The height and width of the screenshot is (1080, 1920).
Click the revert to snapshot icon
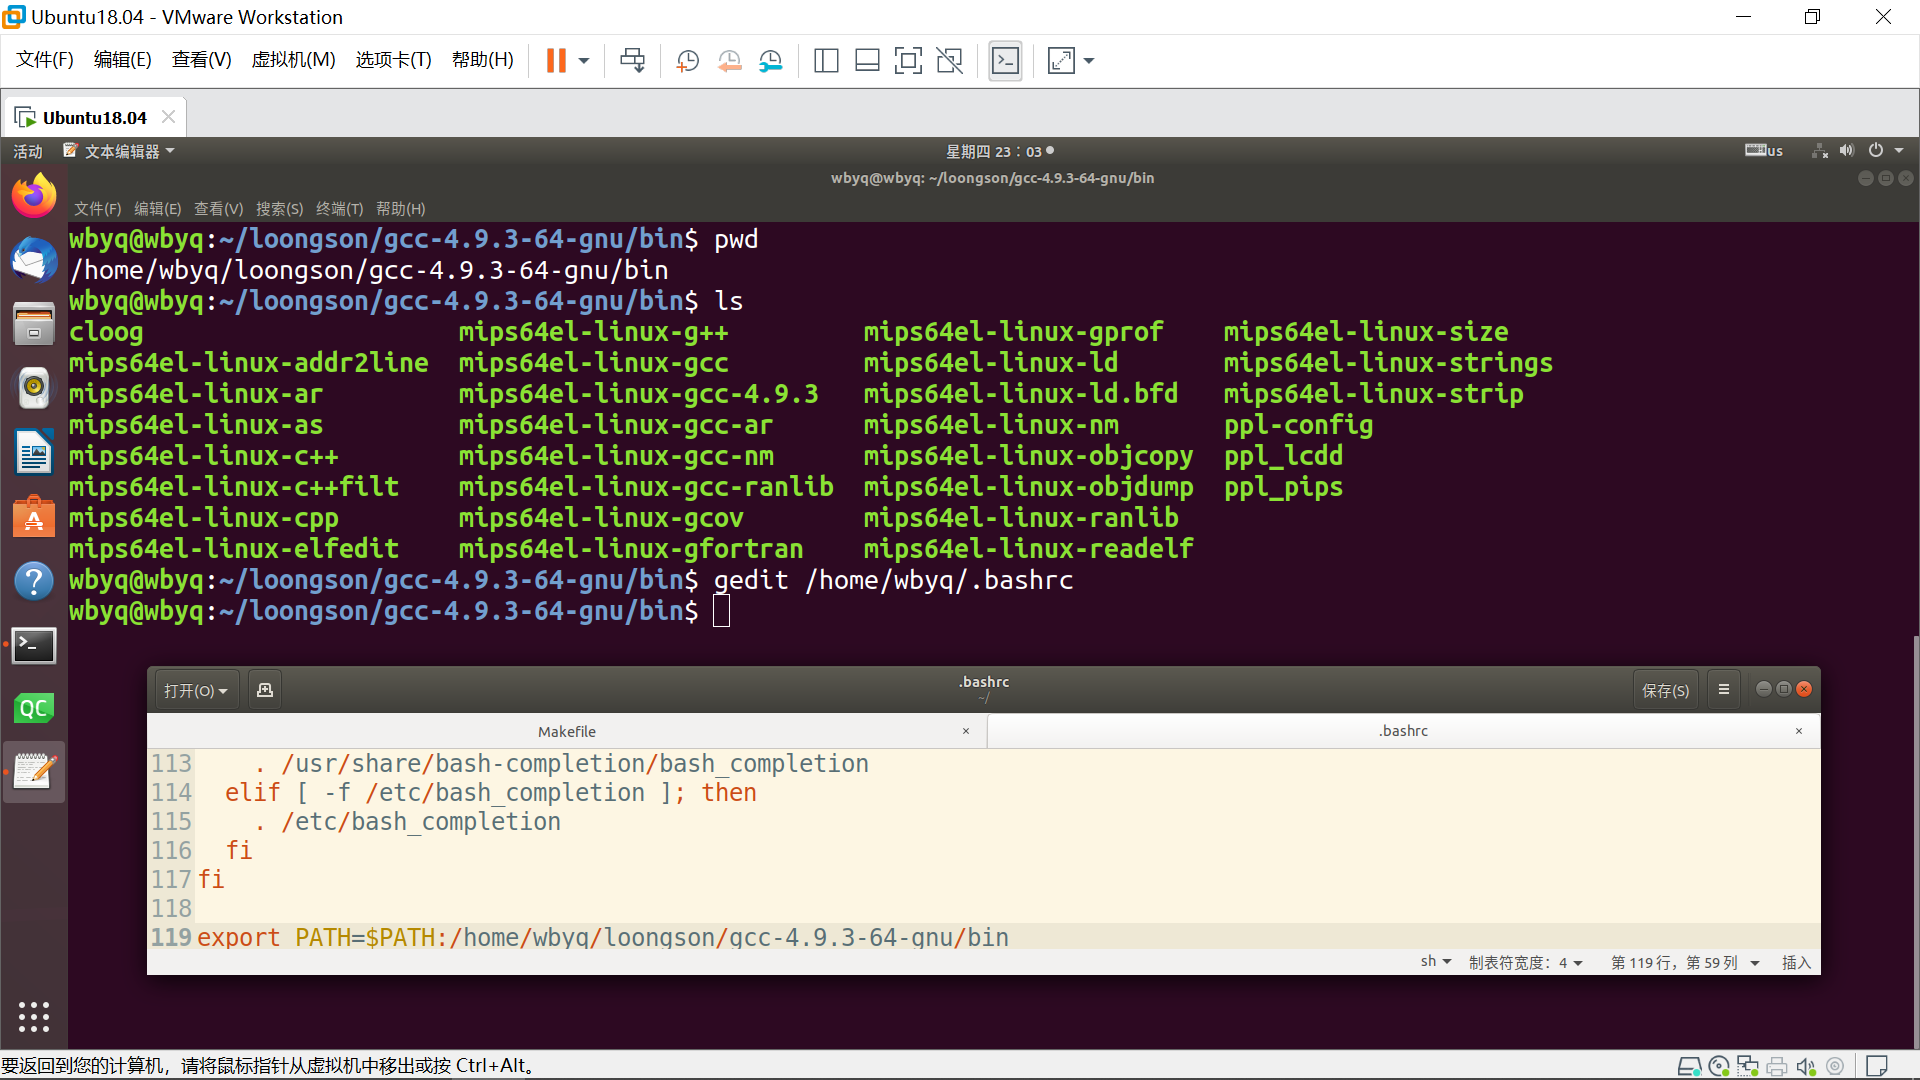729,61
